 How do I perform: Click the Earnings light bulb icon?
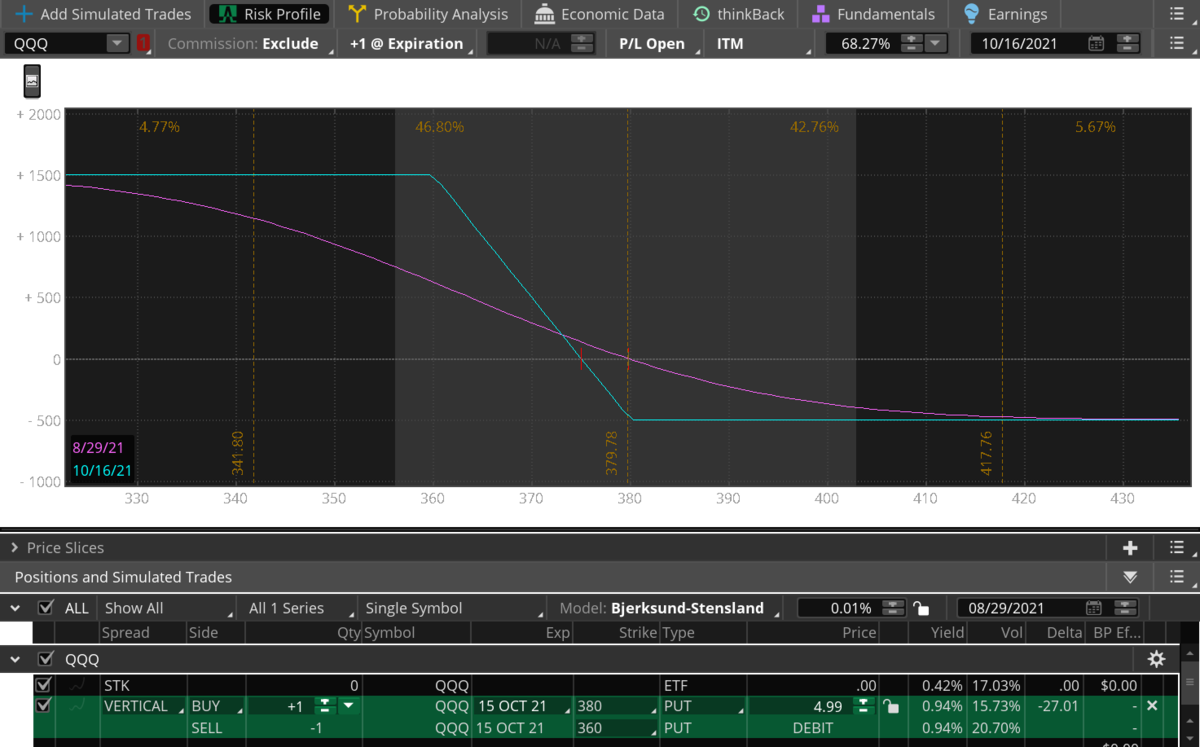coord(971,14)
